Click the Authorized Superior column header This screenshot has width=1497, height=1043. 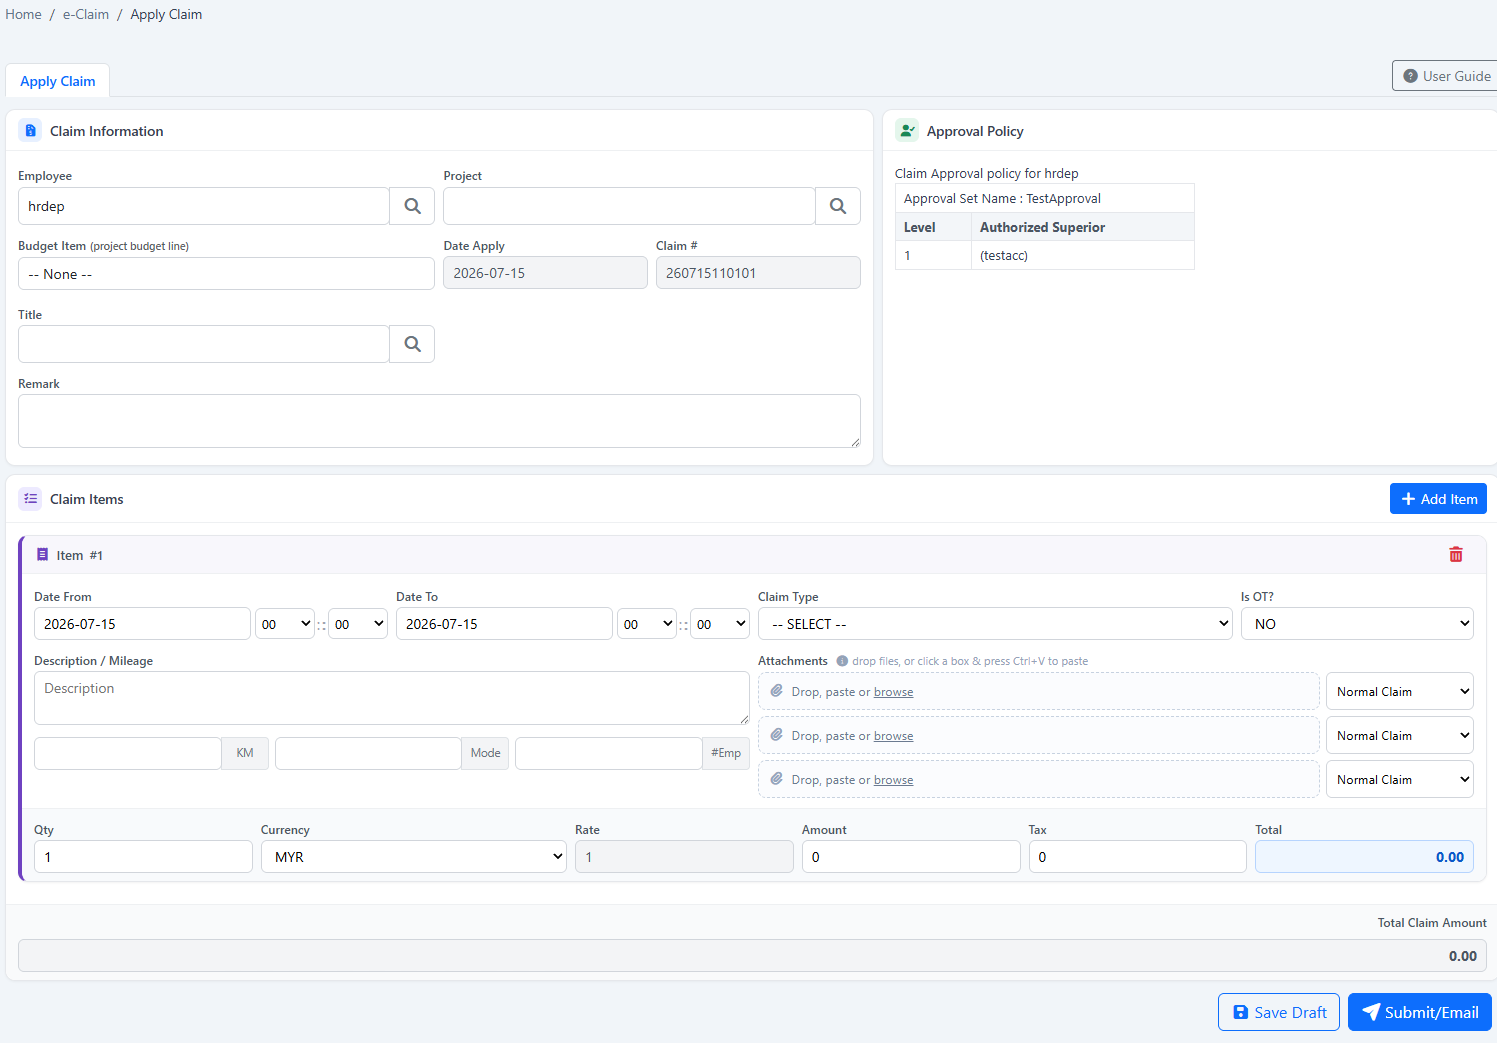(1083, 227)
